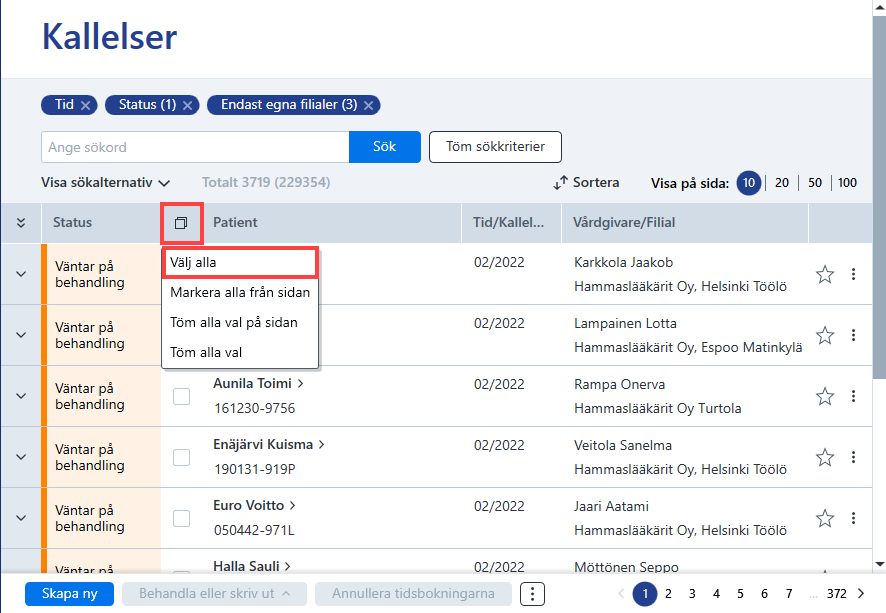This screenshot has height=613, width=886.
Task: Expand Visa sökalternativ search options
Action: tap(105, 182)
